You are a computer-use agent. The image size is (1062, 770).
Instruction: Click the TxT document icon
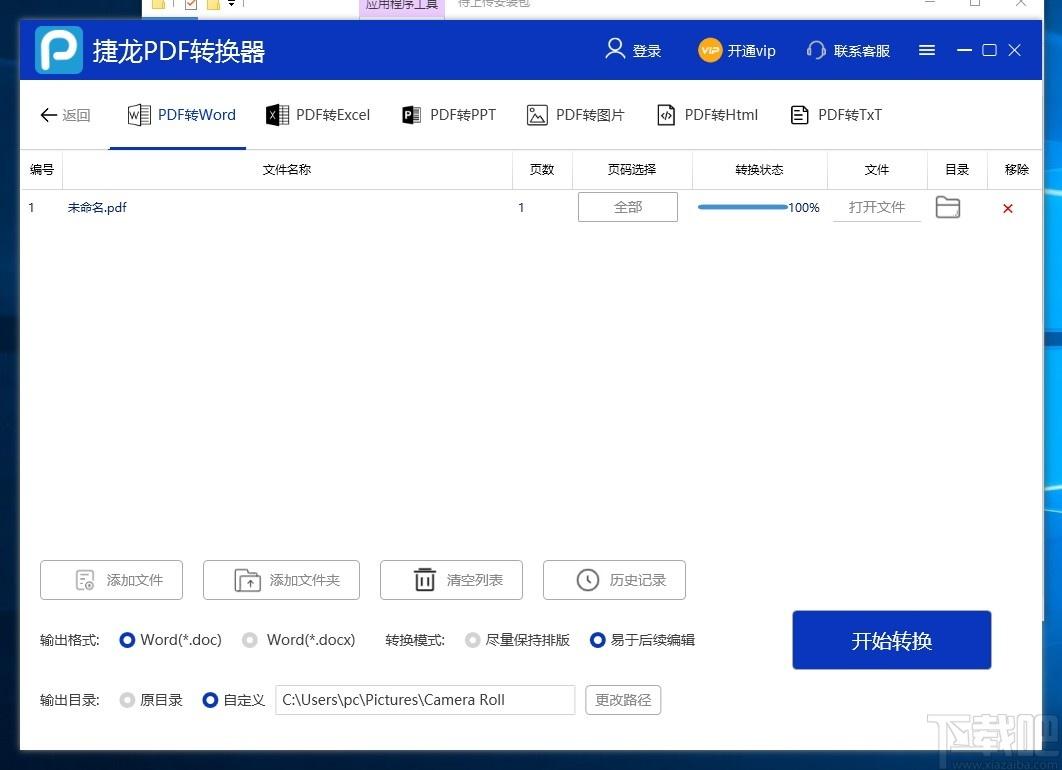coord(799,115)
